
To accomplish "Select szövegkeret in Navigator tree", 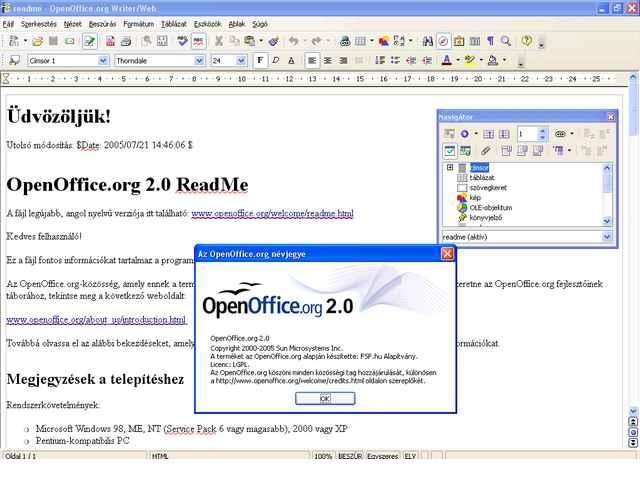I will 488,188.
